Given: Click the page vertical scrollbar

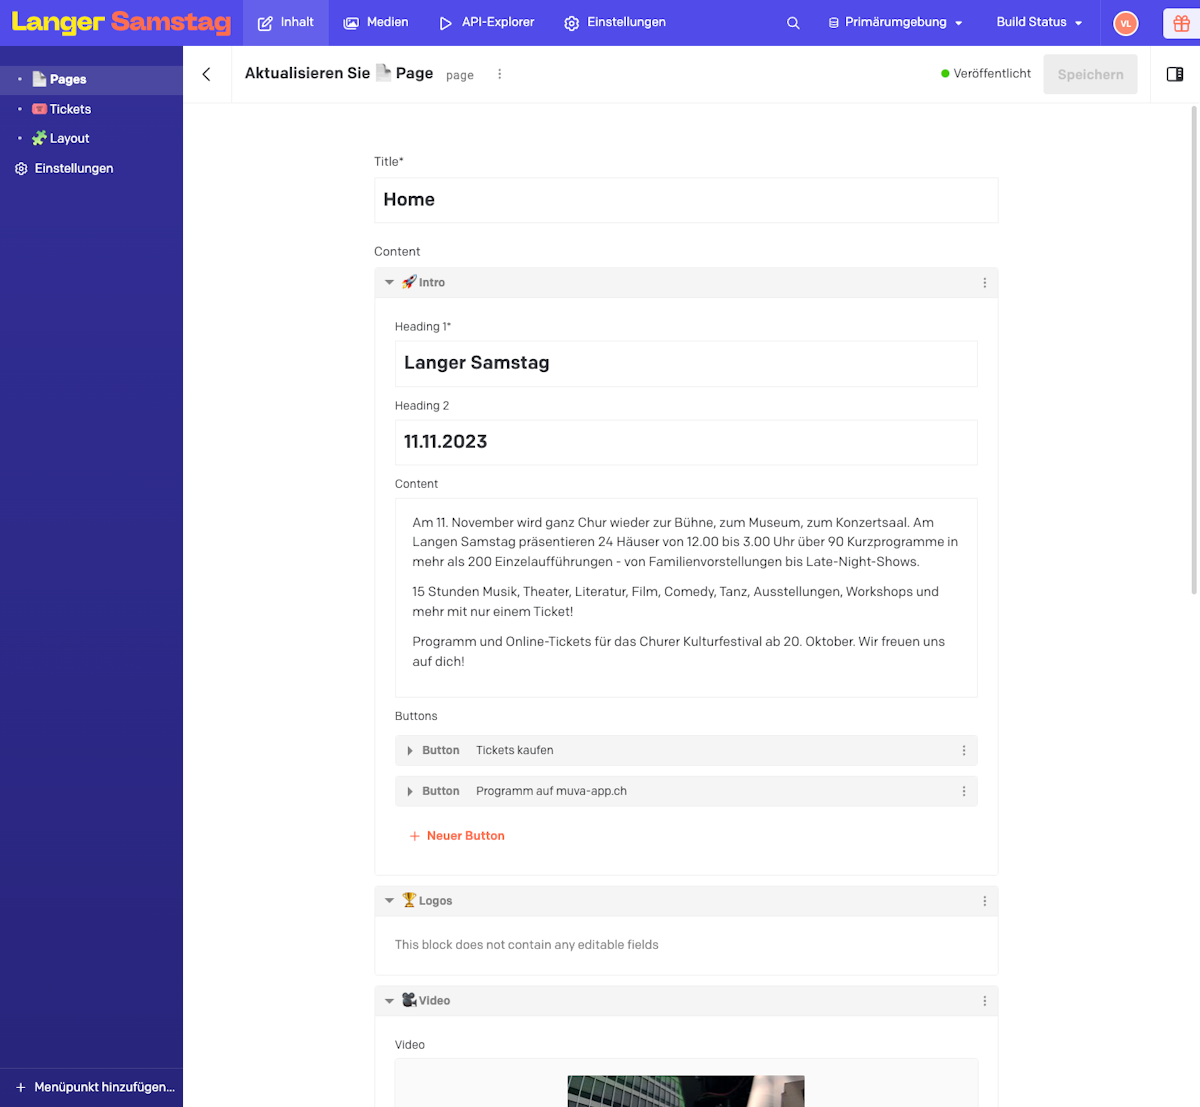Looking at the screenshot, I should click(x=1193, y=350).
